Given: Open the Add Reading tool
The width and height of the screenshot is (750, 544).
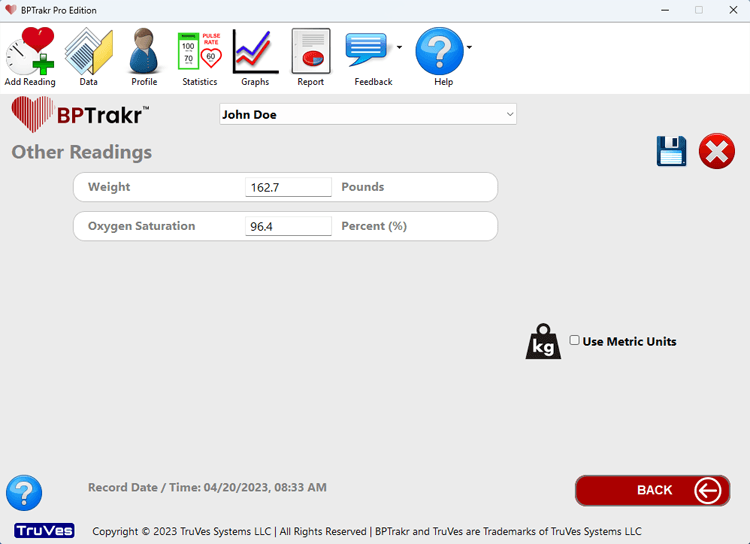Looking at the screenshot, I should pos(30,54).
